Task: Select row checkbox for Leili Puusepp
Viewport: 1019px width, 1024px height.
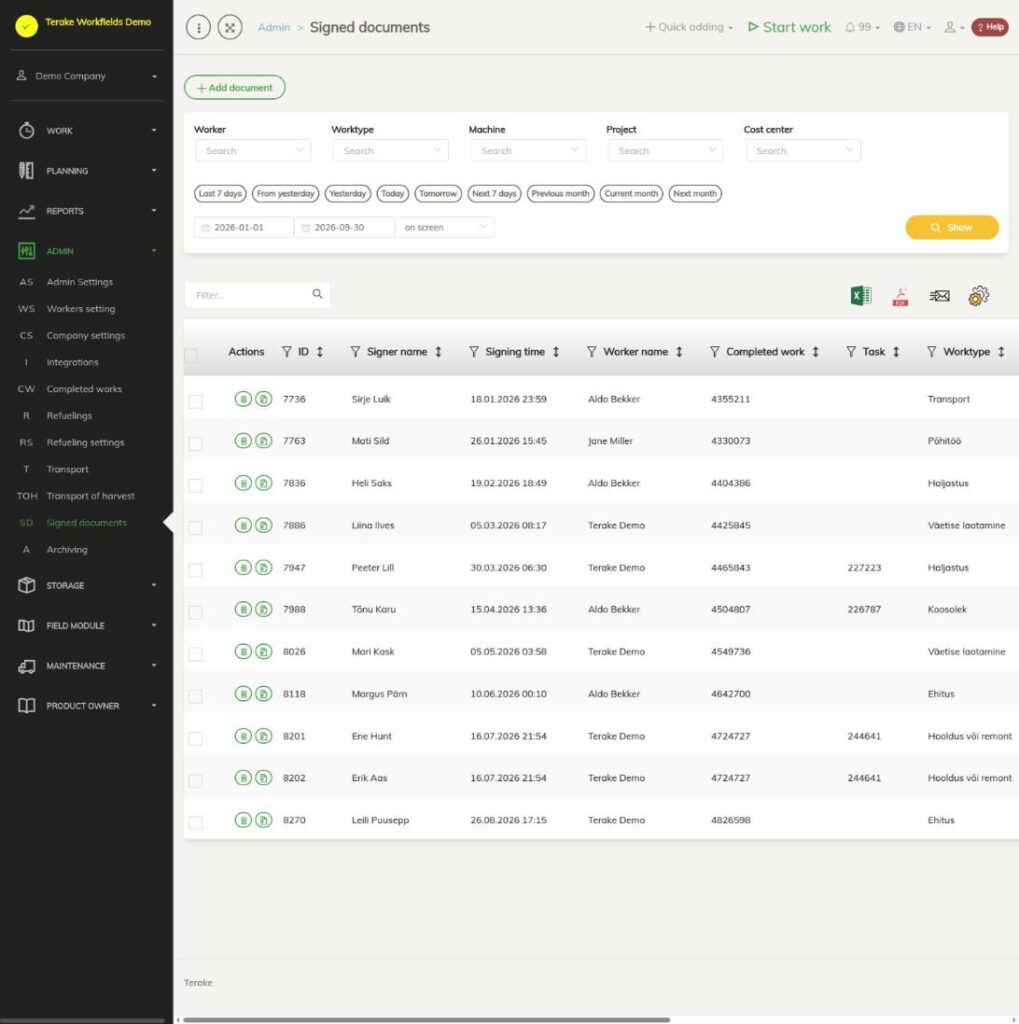Action: [x=195, y=823]
